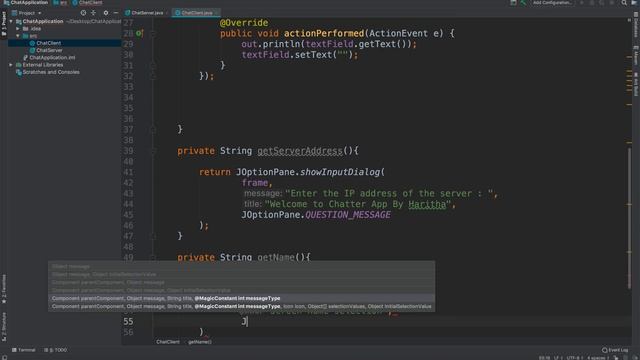Select ChatApplication.iml file in tree
Screen dimensions: 640x360
click(52, 58)
